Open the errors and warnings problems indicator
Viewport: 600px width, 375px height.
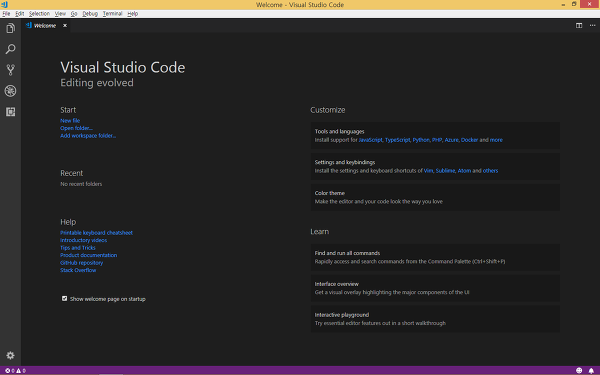point(15,370)
